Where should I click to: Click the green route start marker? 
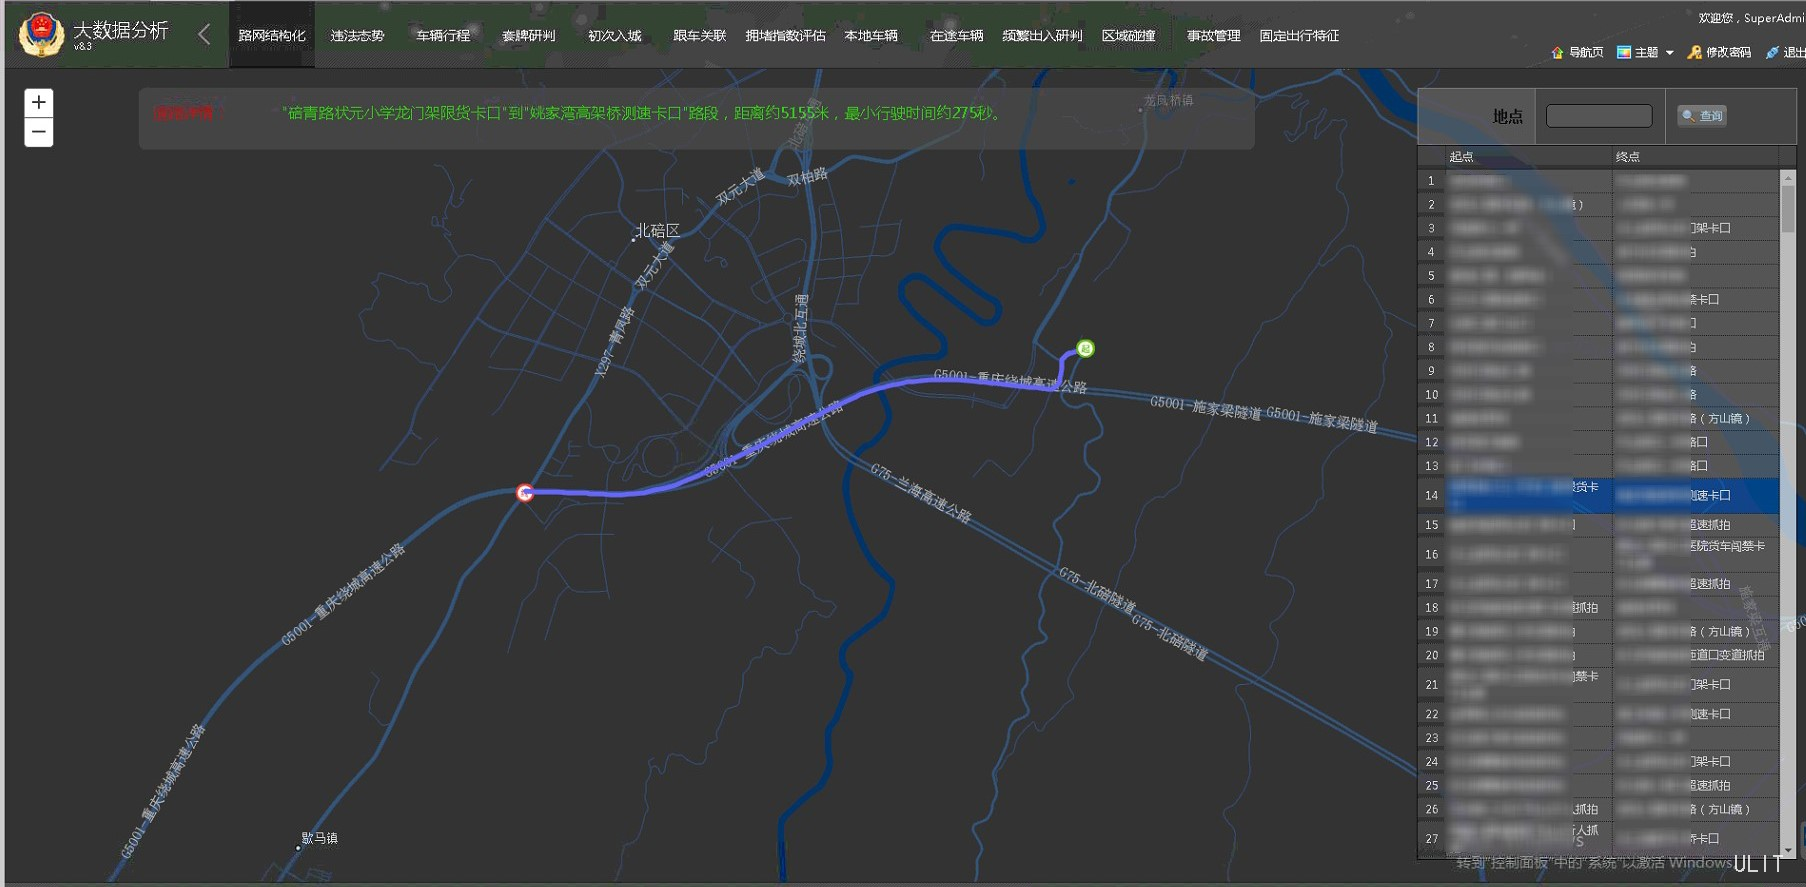(1085, 348)
